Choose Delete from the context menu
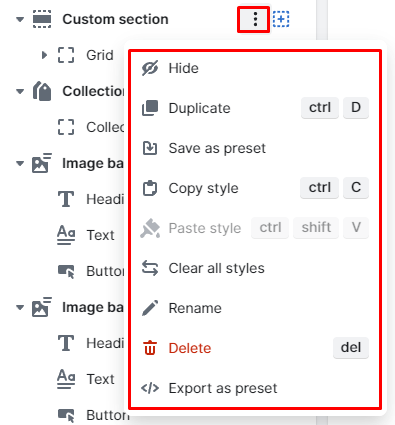The image size is (395, 425). click(255, 348)
